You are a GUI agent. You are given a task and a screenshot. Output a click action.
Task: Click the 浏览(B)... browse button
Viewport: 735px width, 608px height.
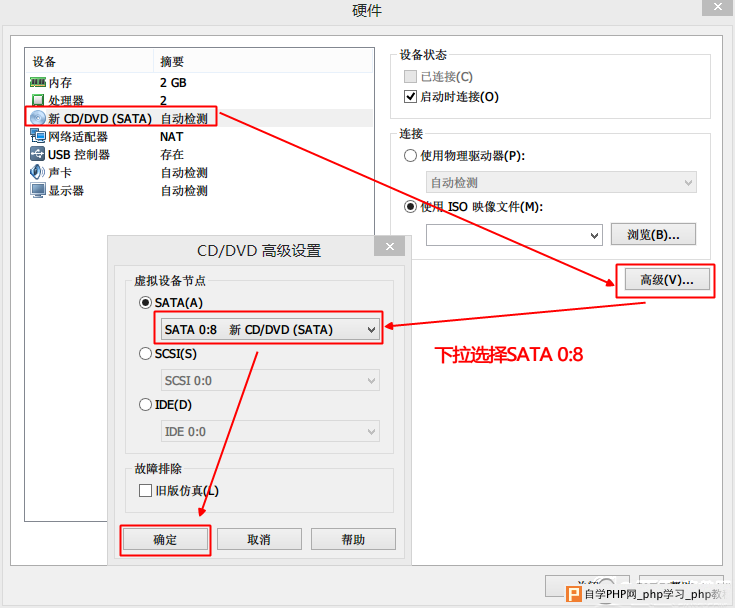pyautogui.click(x=653, y=234)
